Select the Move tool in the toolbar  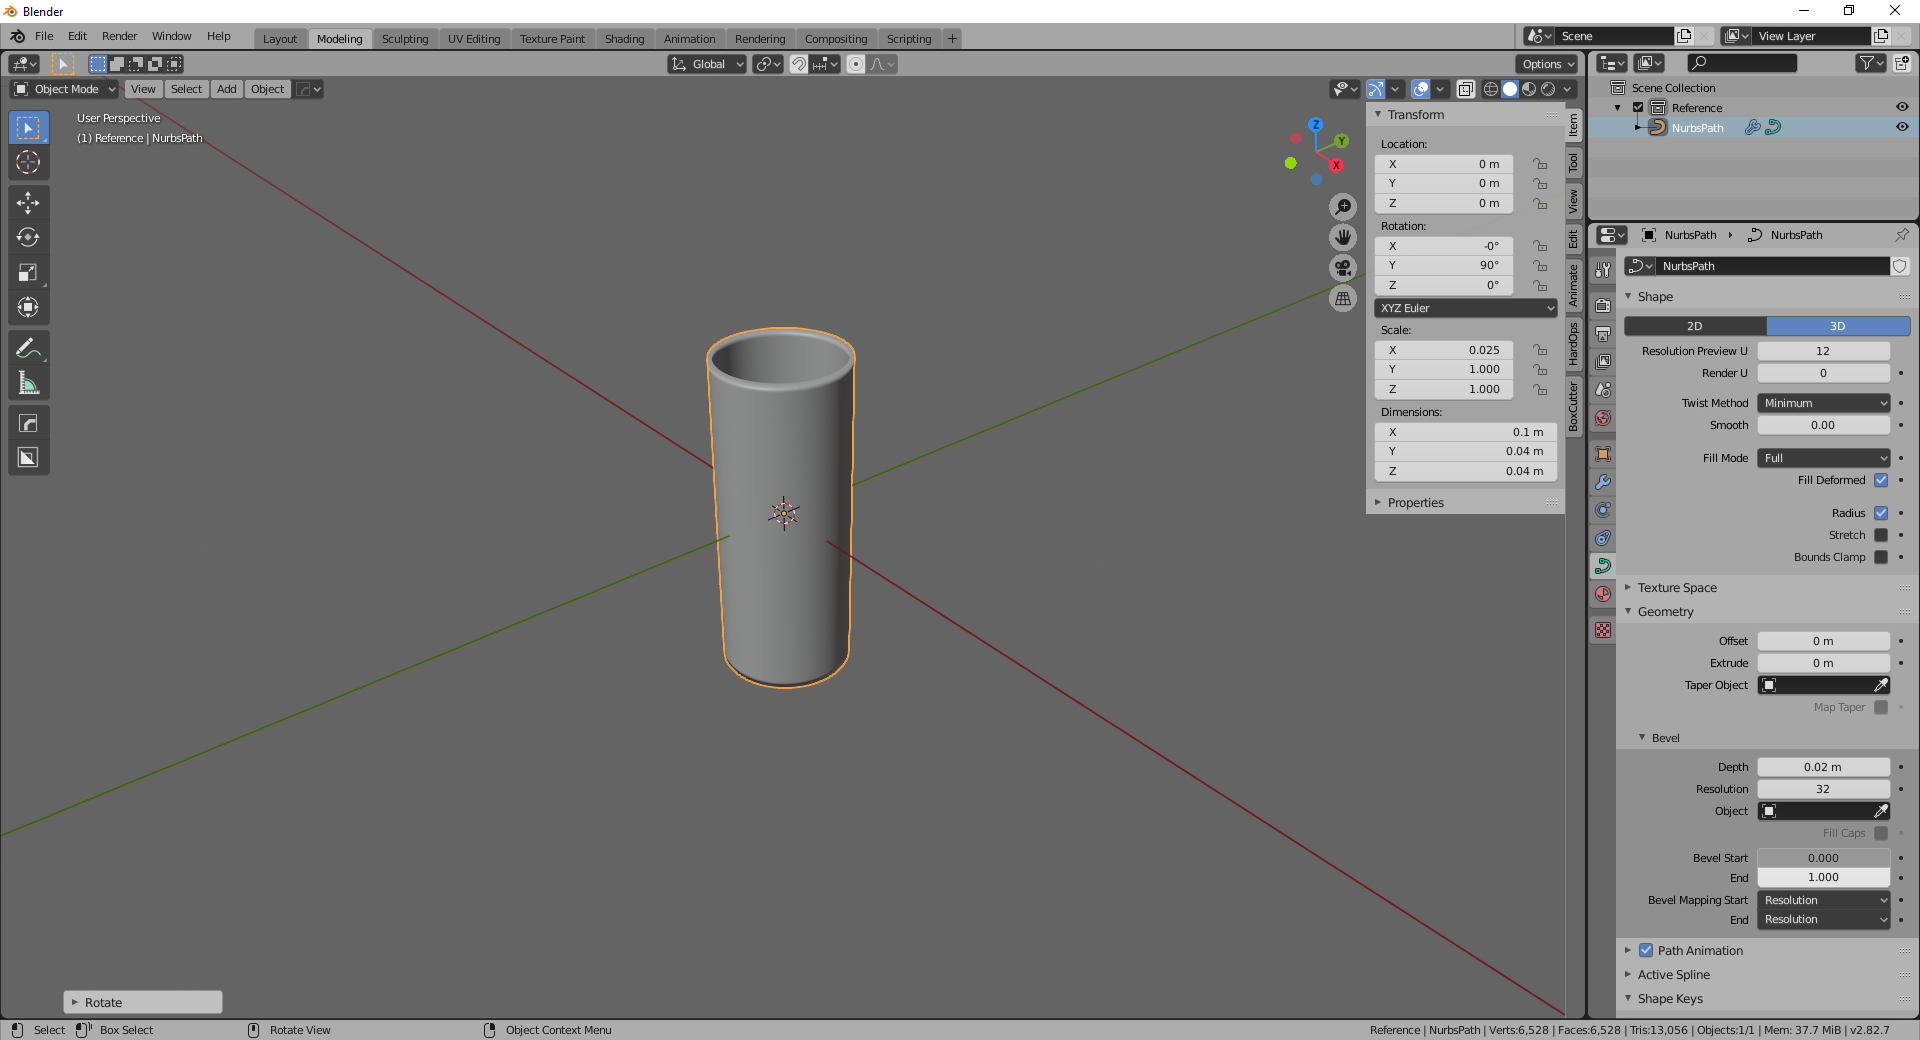28,203
